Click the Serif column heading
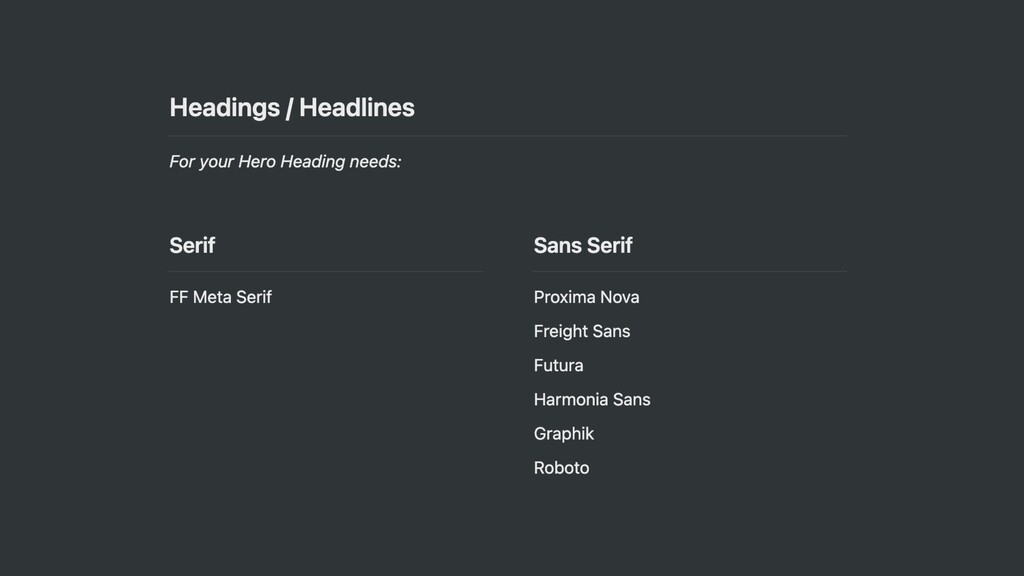The image size is (1024, 576). 192,246
